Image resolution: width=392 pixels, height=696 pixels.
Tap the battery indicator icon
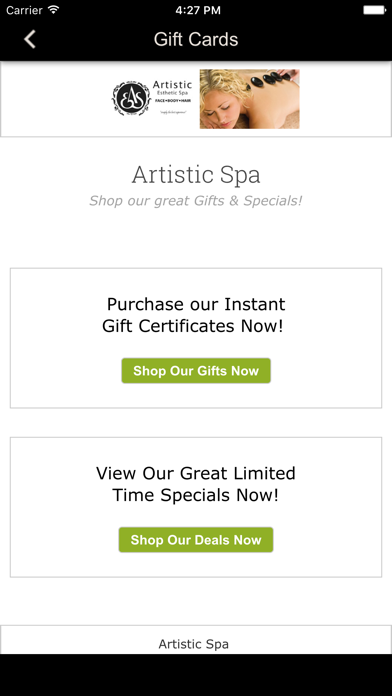(374, 10)
